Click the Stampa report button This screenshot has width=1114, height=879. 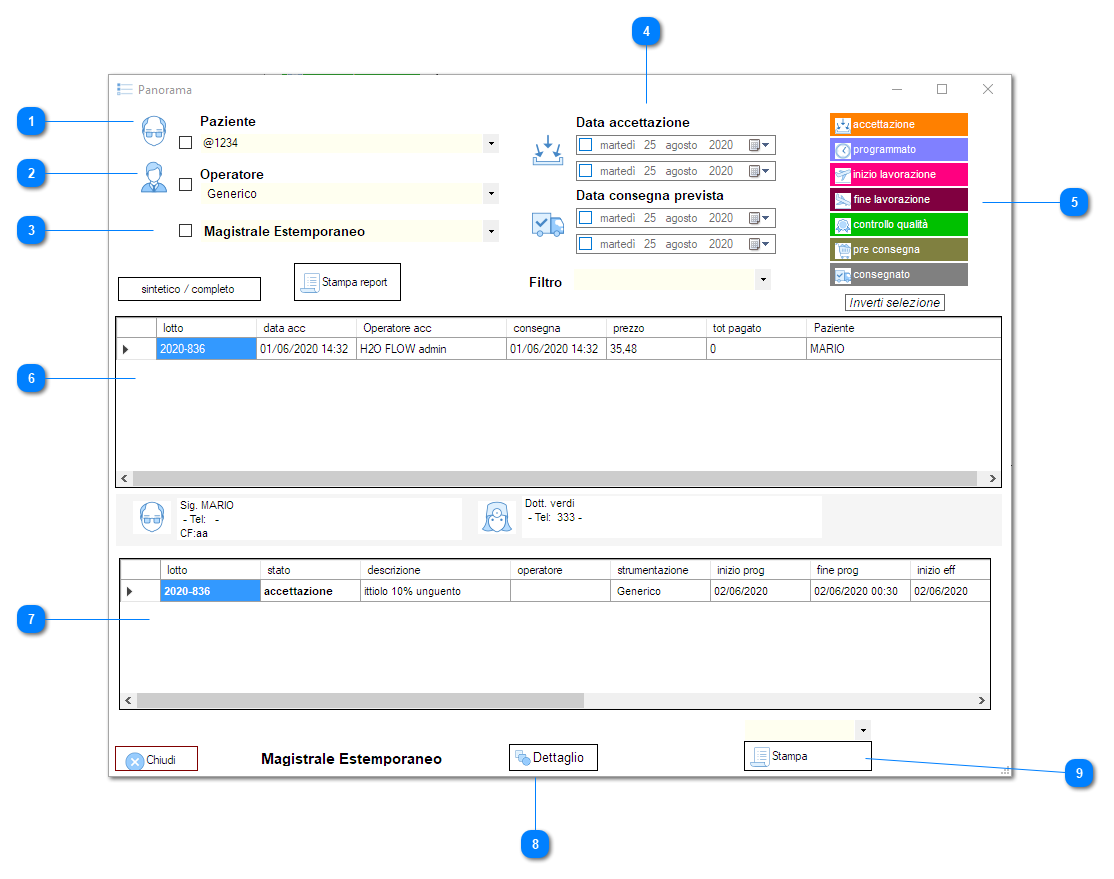coord(347,282)
